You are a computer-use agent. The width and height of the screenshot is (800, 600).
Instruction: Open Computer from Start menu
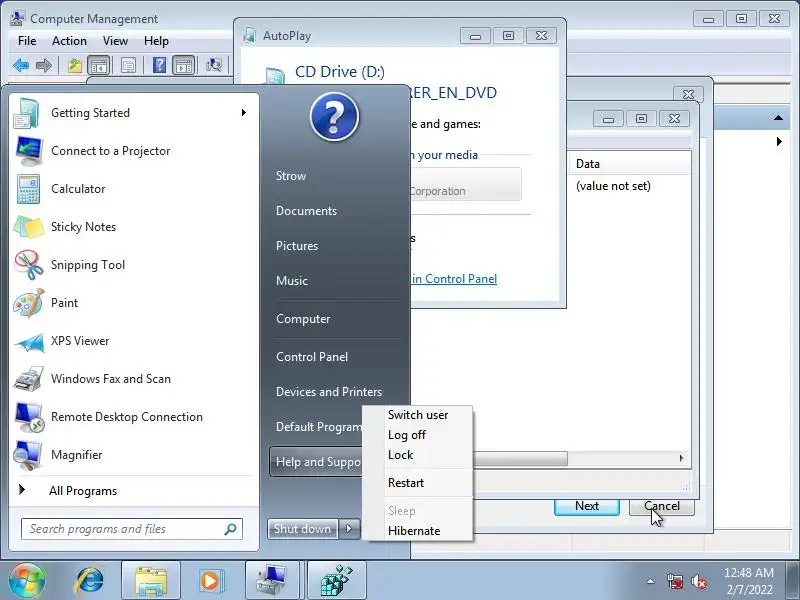(x=303, y=319)
